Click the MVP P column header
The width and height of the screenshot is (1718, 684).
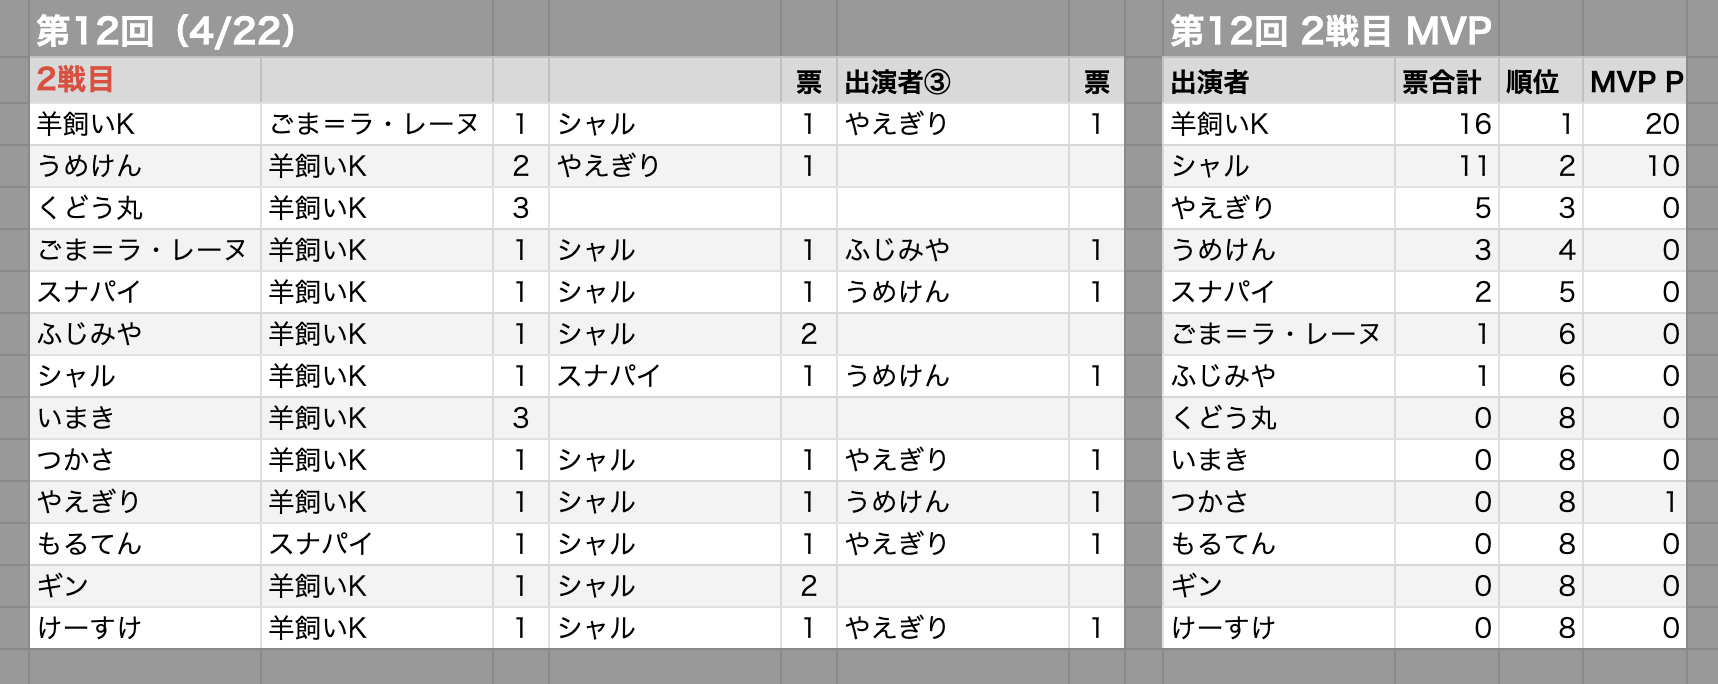pos(1635,81)
